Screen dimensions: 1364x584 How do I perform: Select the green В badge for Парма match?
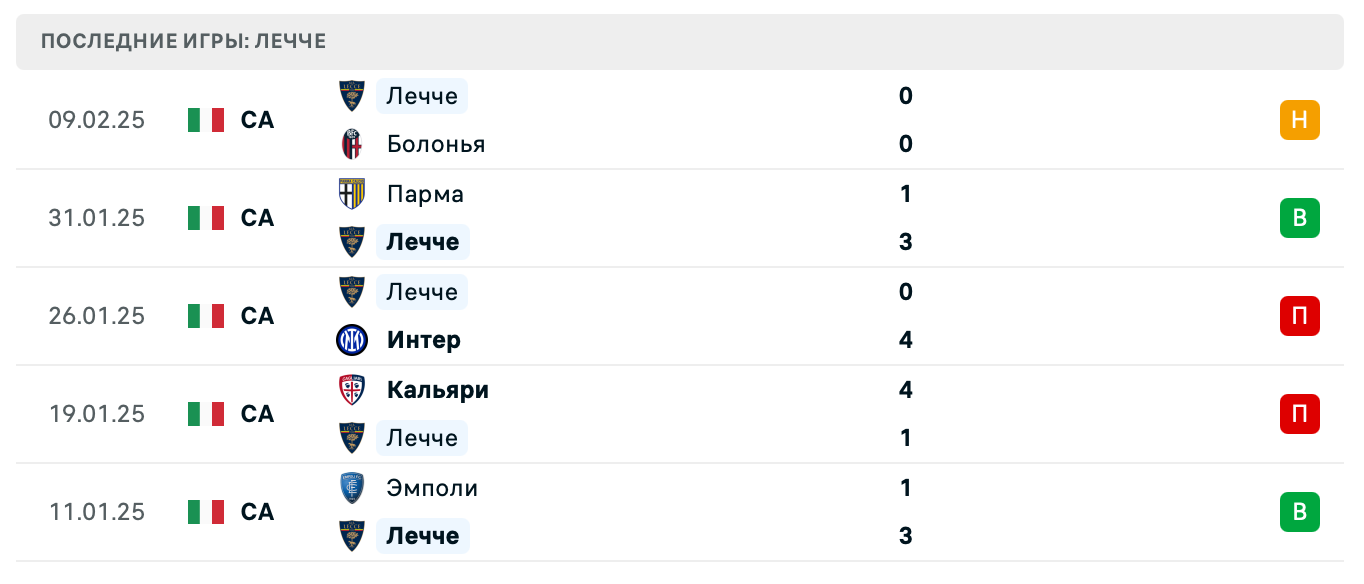(x=1299, y=218)
